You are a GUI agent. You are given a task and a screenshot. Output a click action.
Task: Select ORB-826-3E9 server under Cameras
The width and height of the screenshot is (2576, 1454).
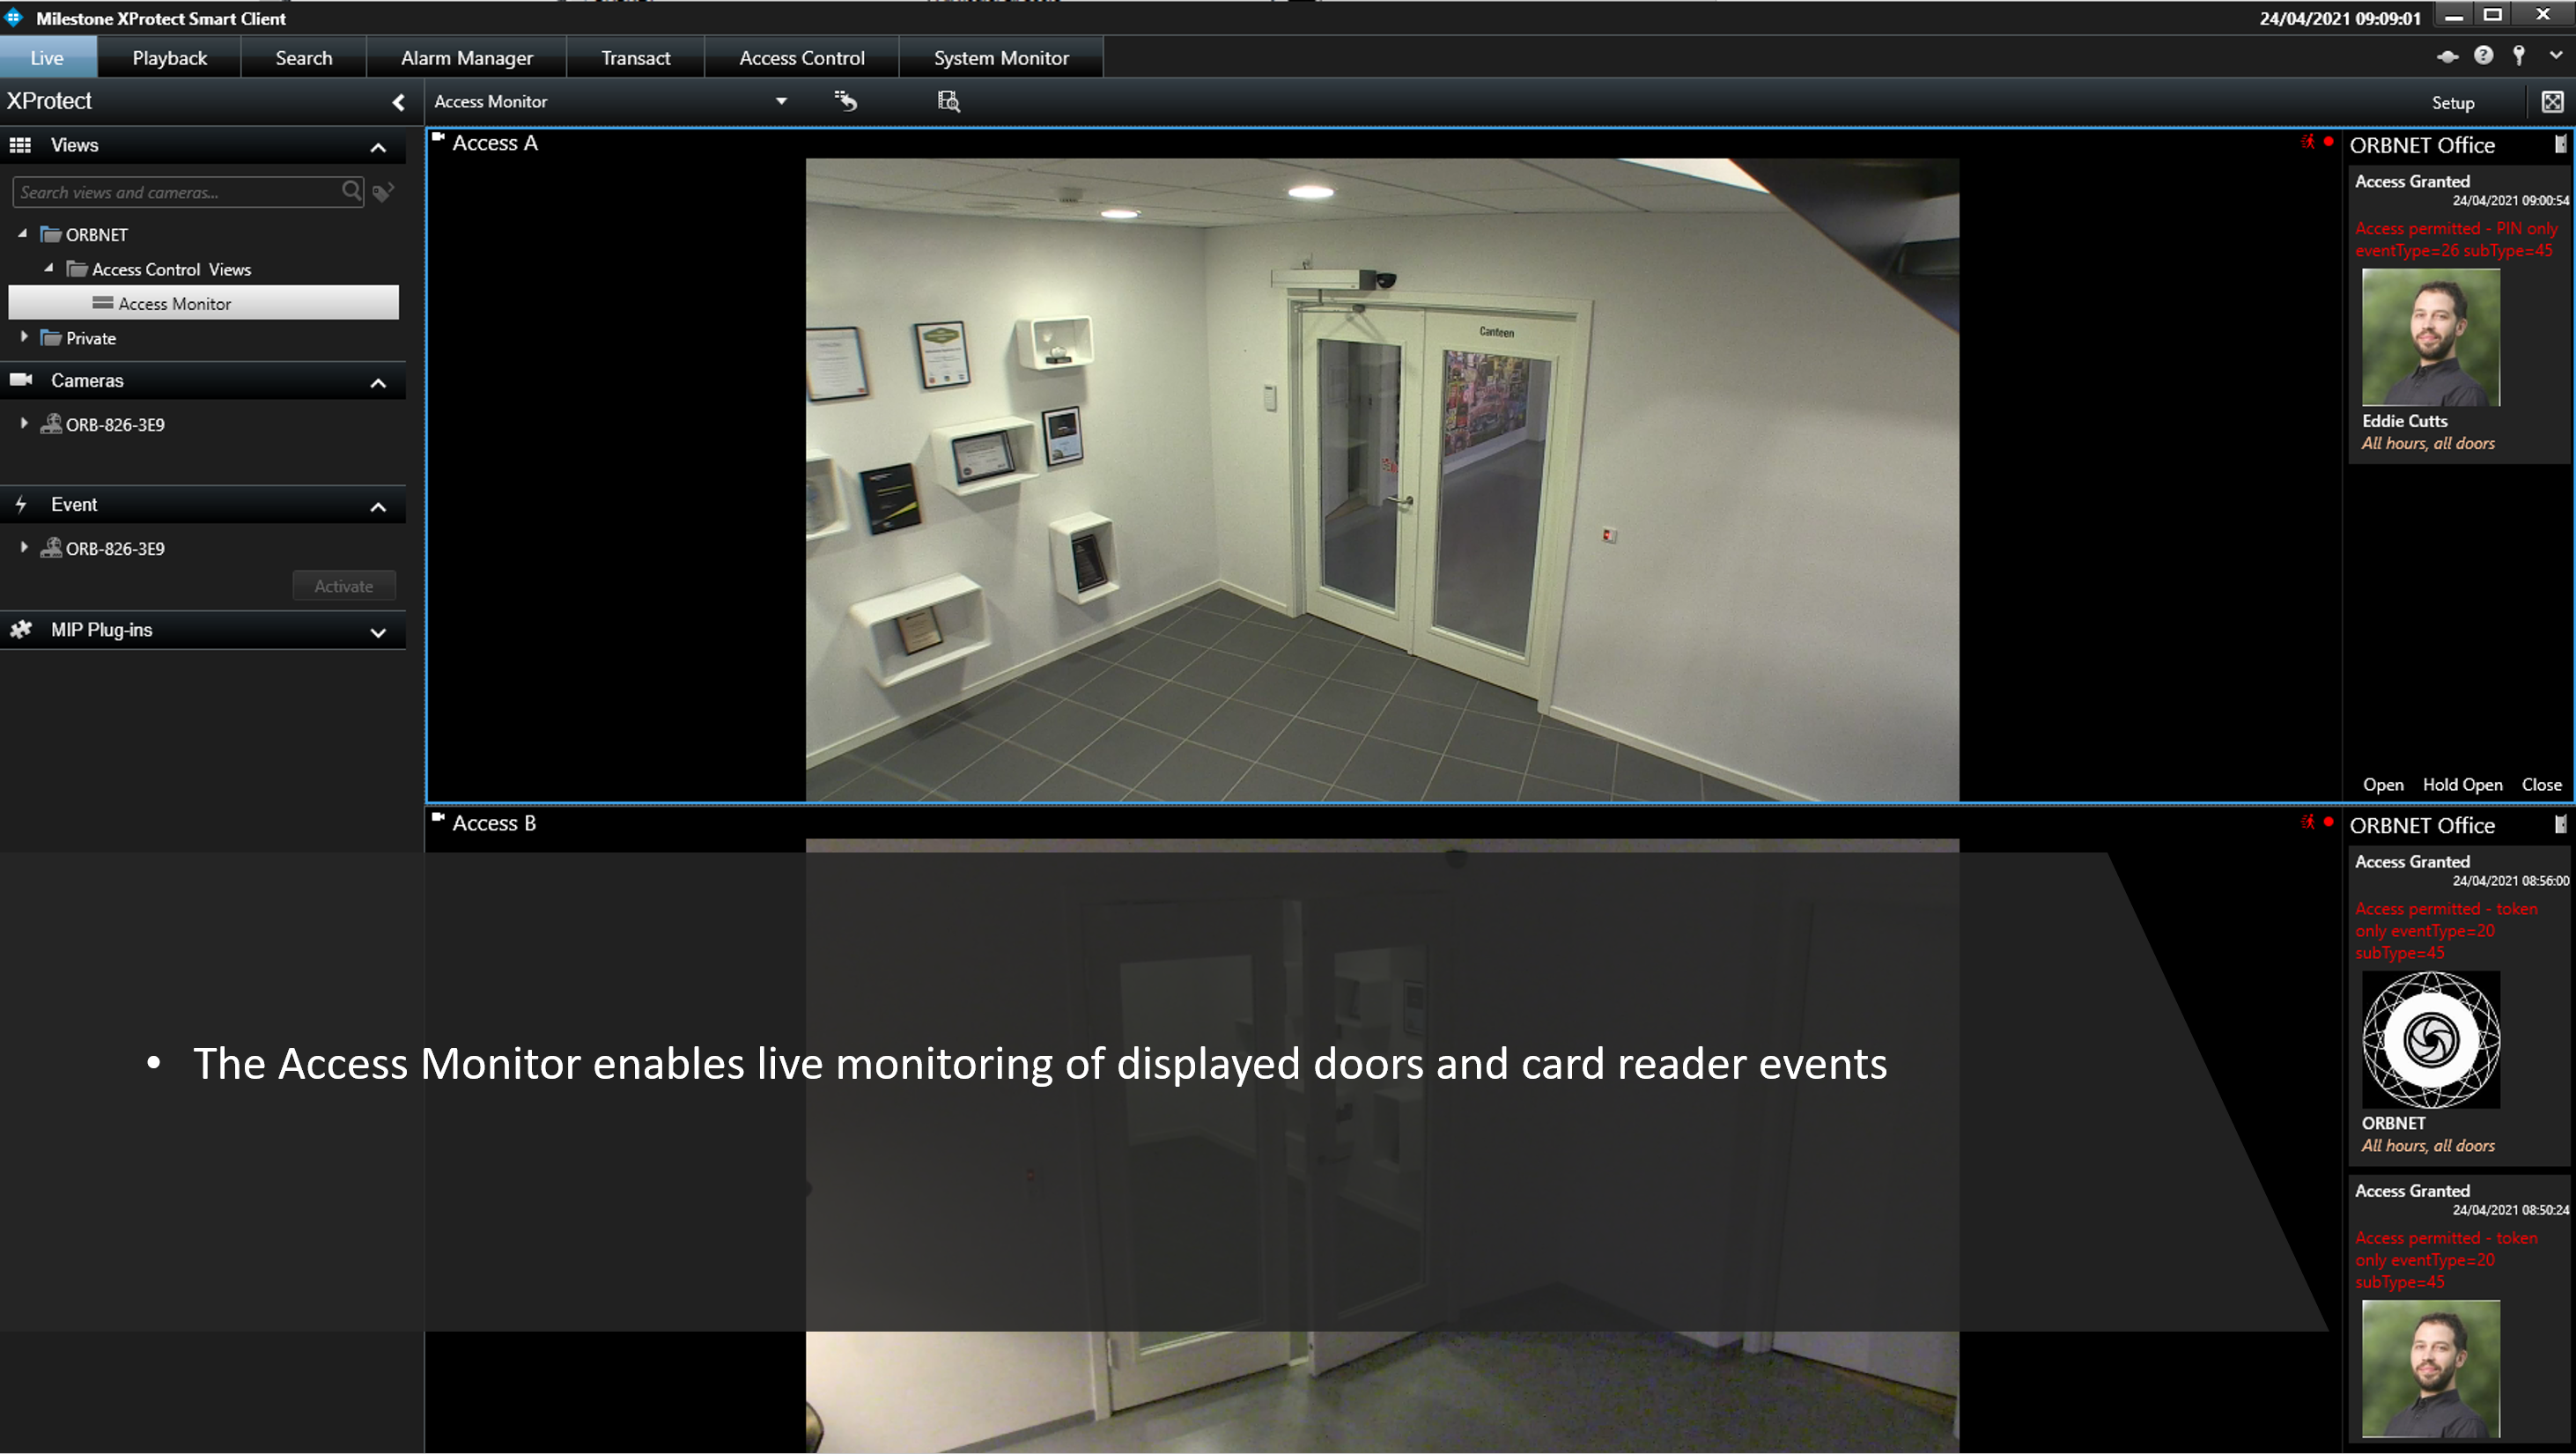103,424
